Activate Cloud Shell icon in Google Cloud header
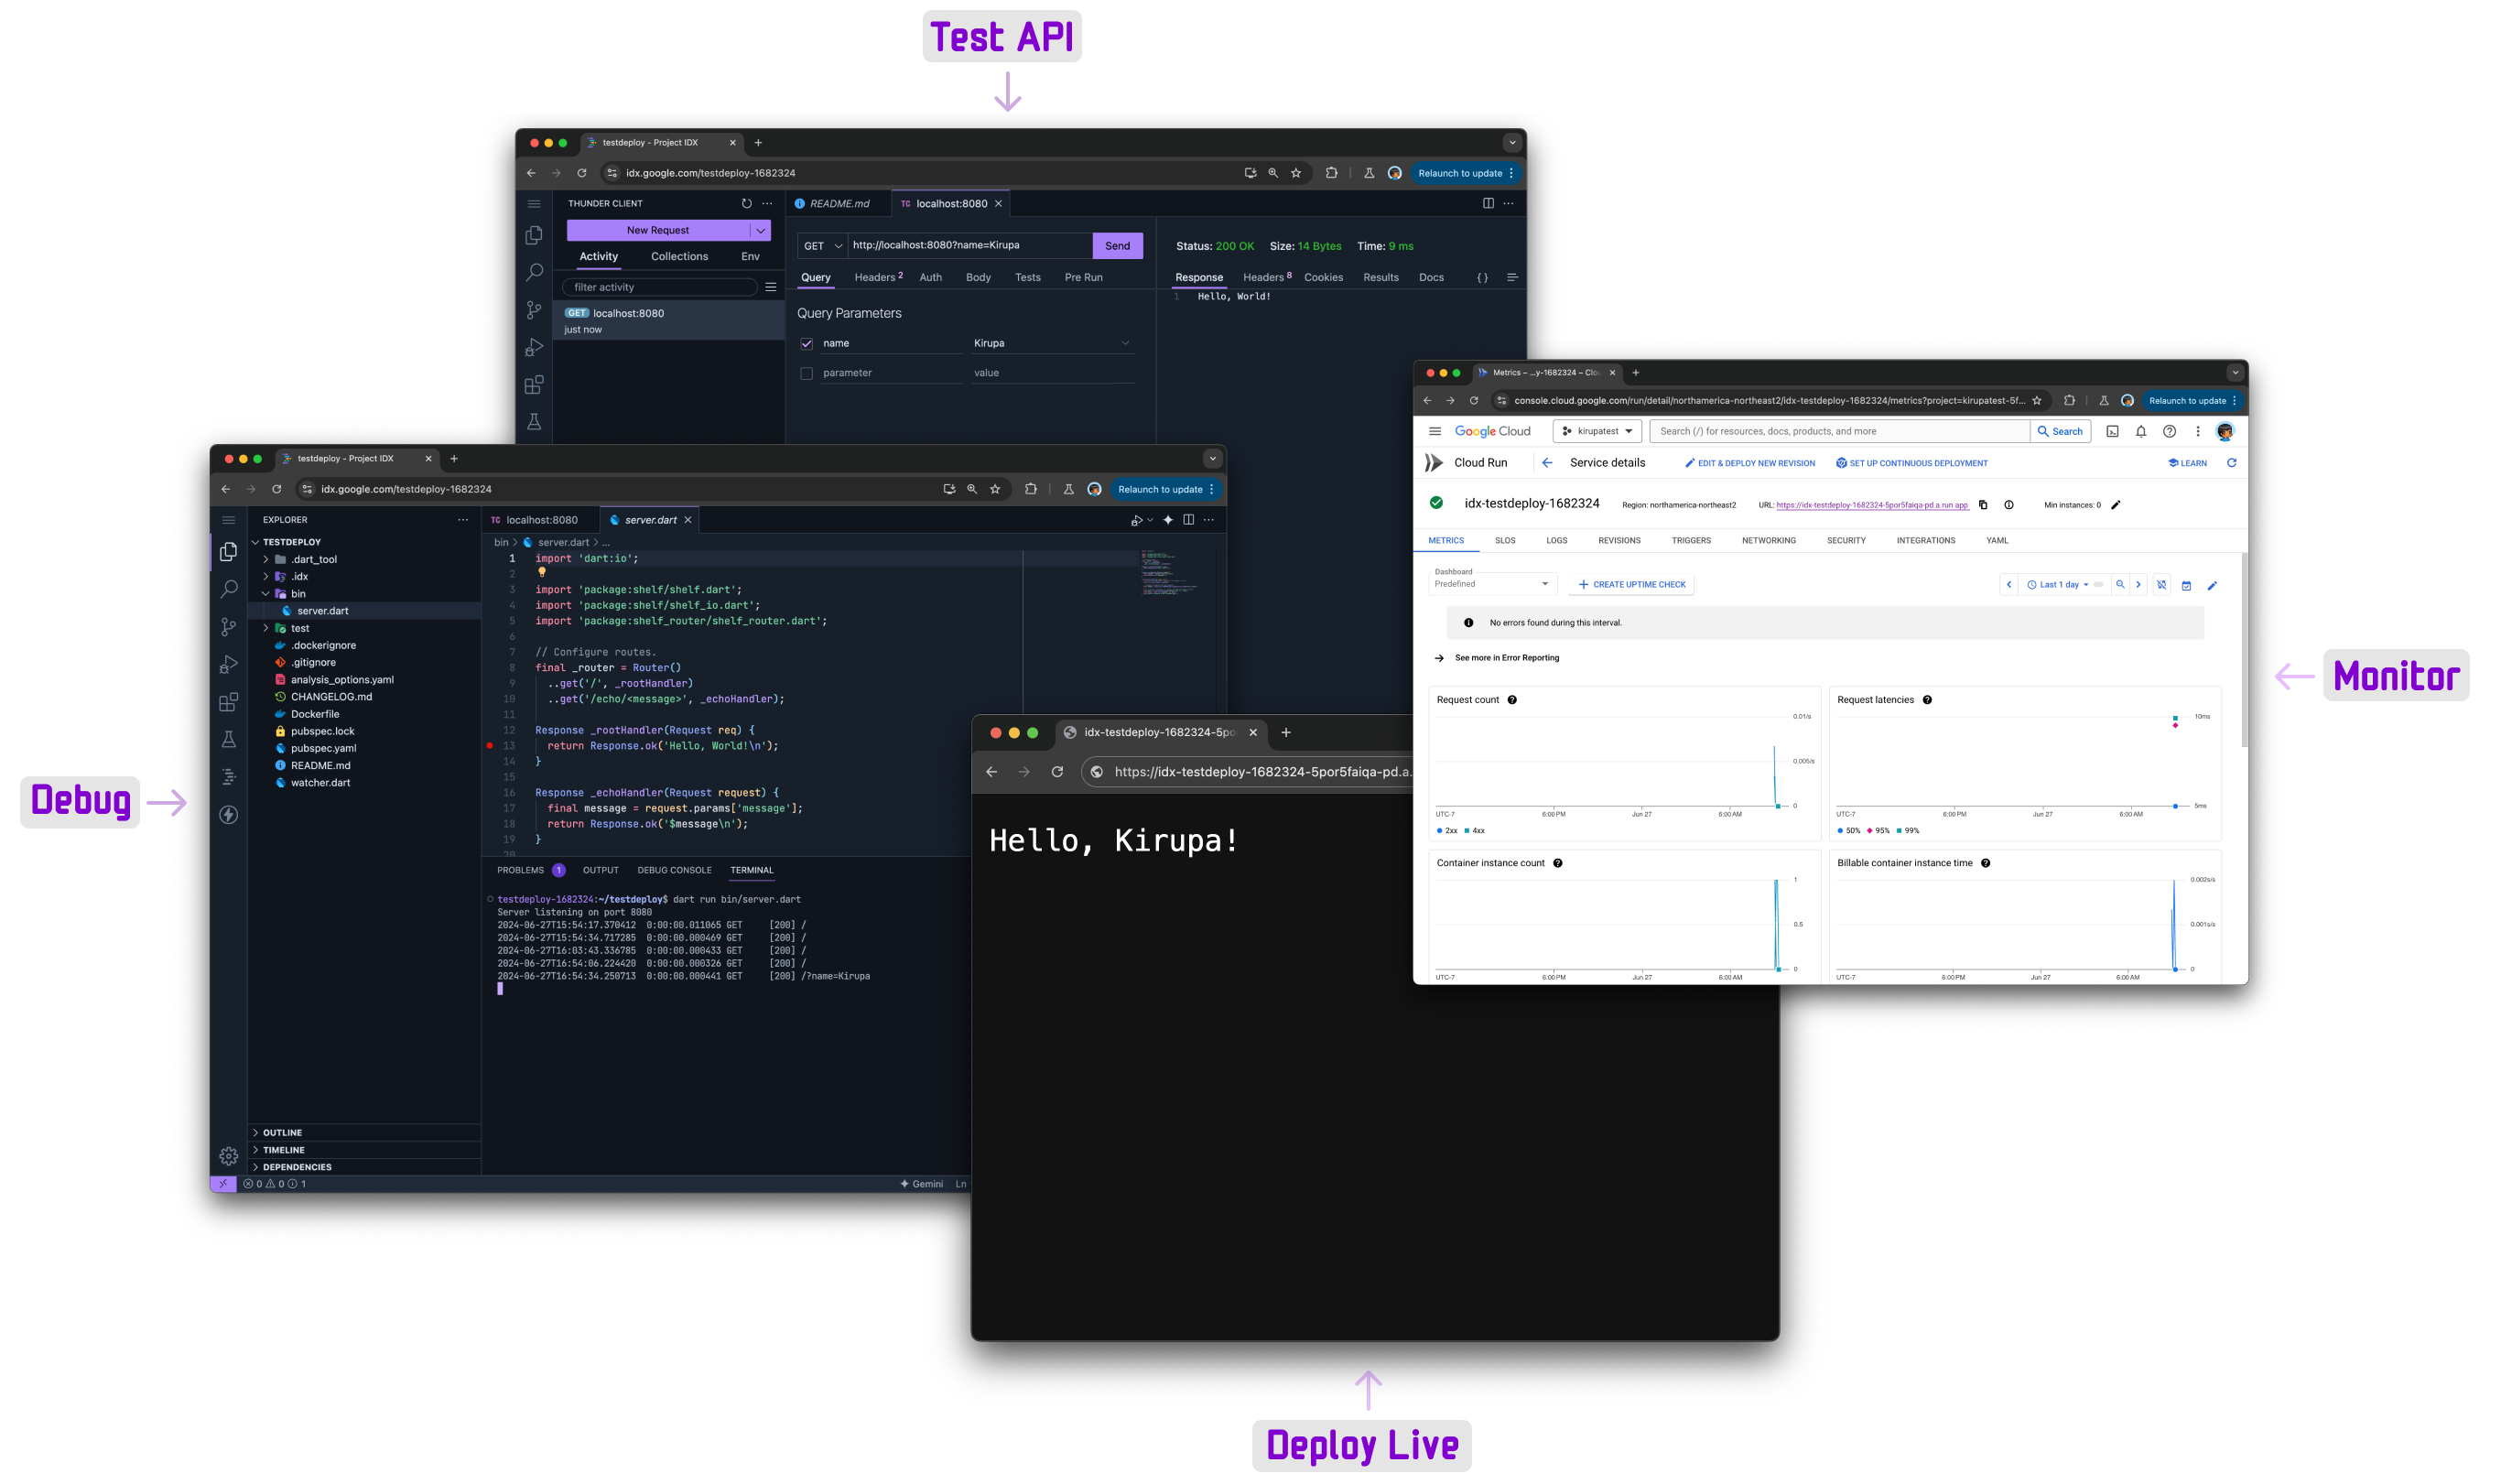Image resolution: width=2501 pixels, height=1484 pixels. tap(2112, 431)
